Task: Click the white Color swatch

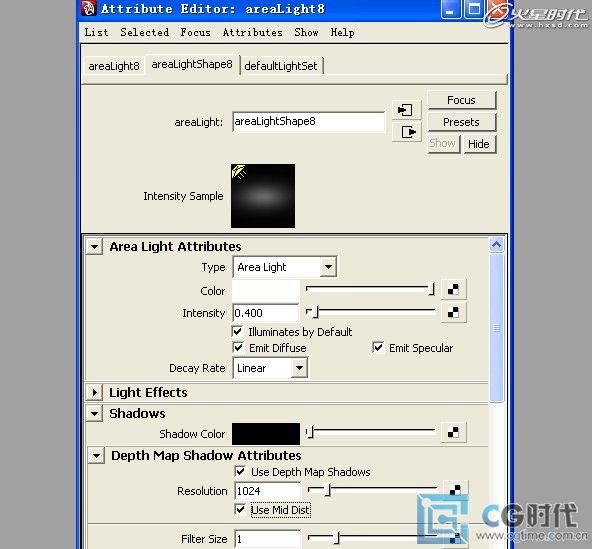Action: (265, 290)
